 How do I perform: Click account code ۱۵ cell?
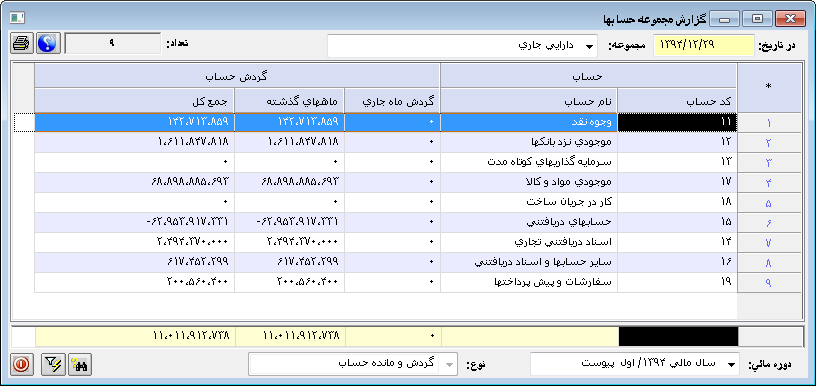click(x=677, y=222)
